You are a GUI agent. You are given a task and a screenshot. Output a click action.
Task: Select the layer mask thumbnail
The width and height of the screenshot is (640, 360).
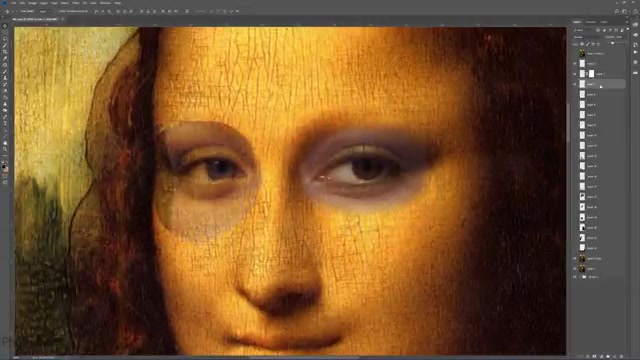coord(591,74)
